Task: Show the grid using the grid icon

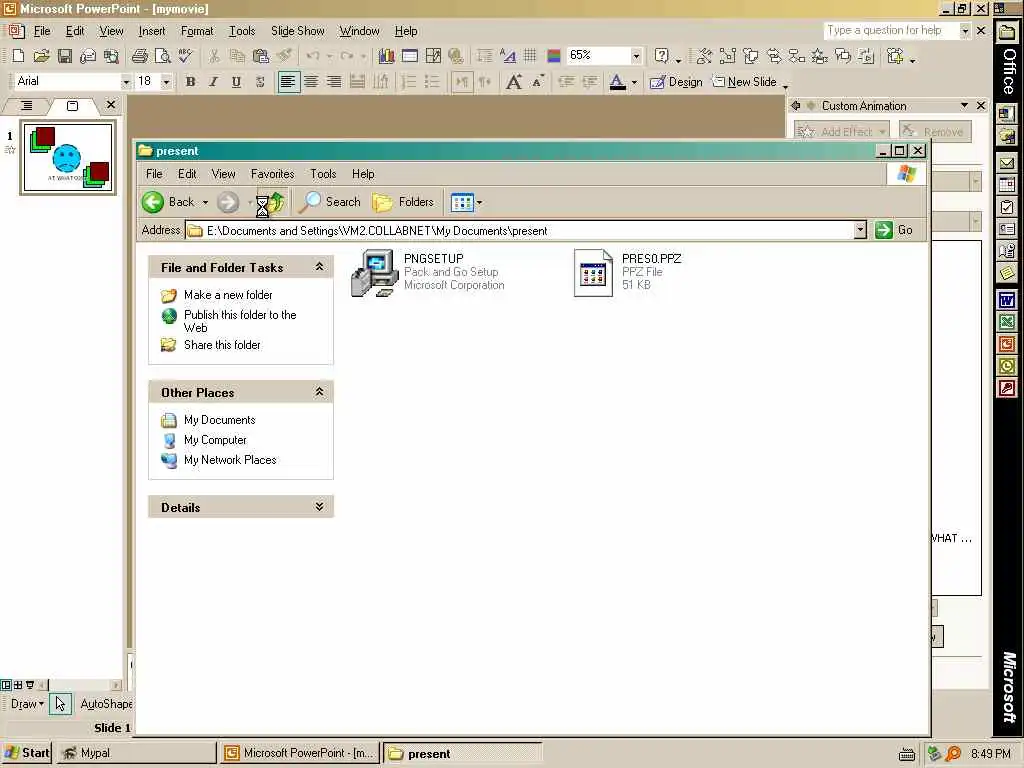Action: [530, 56]
